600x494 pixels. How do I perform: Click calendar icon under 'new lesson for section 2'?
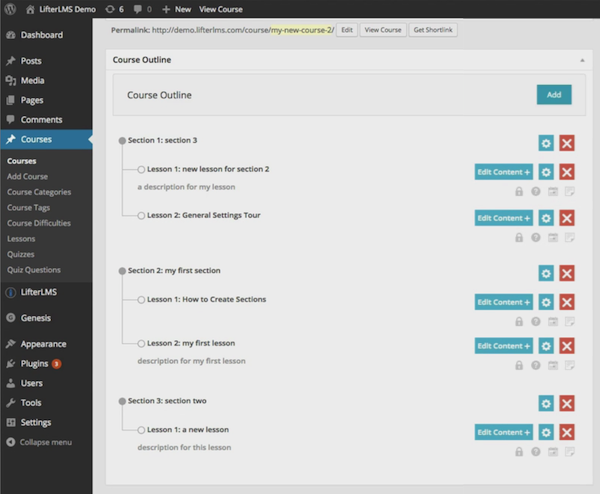tap(553, 191)
